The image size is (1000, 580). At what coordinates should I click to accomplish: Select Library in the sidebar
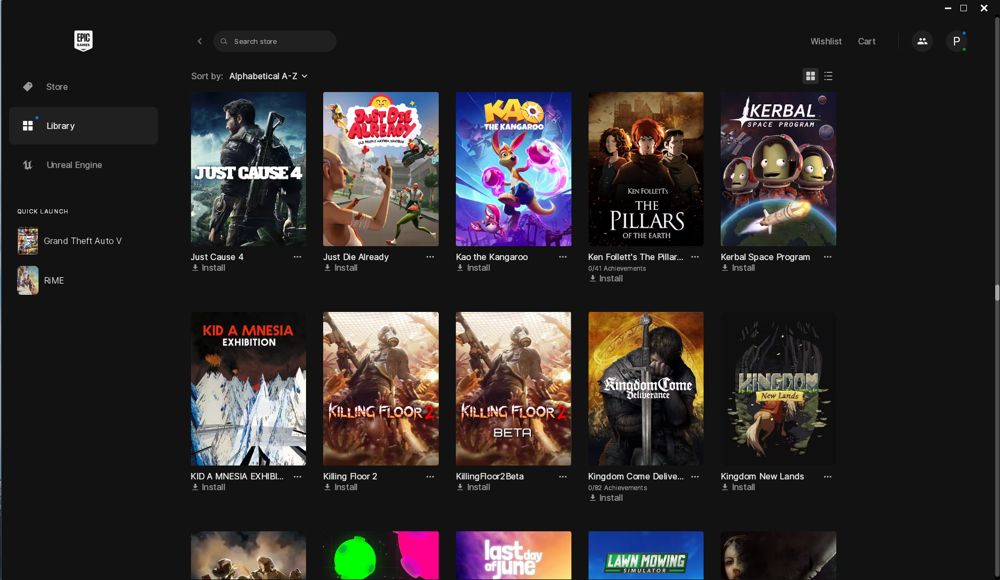point(83,126)
